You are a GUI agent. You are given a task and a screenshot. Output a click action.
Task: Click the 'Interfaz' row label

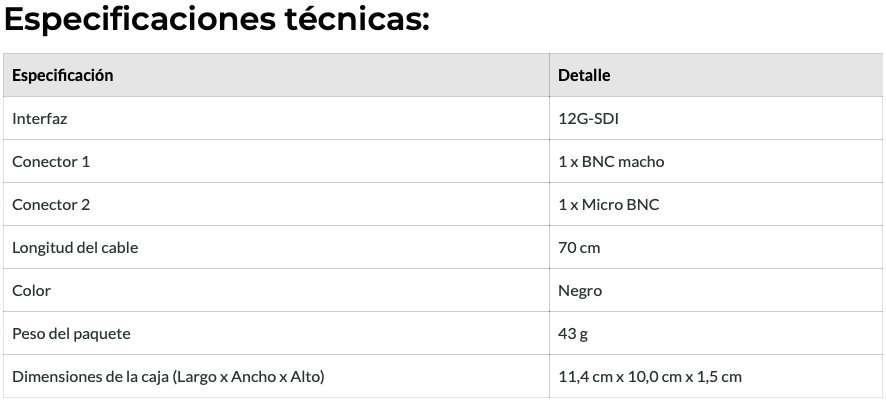[x=40, y=118]
